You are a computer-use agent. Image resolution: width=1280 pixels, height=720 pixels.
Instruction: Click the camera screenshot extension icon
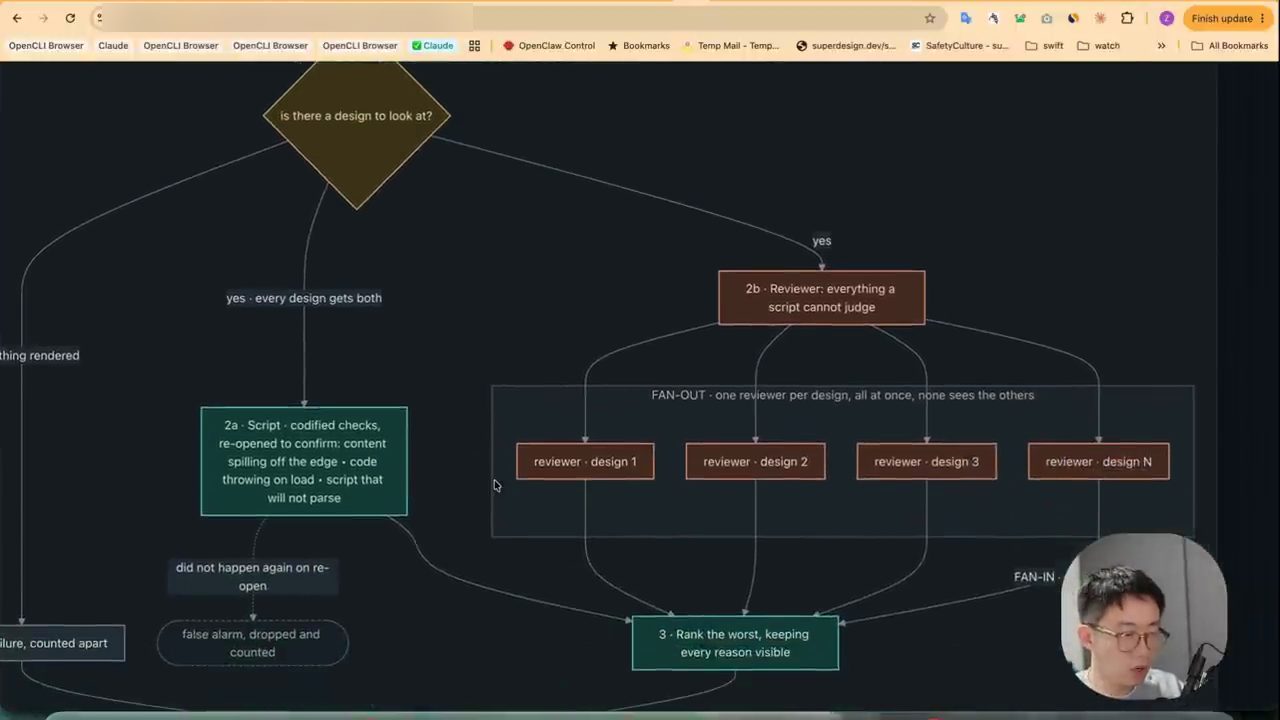pyautogui.click(x=1046, y=18)
